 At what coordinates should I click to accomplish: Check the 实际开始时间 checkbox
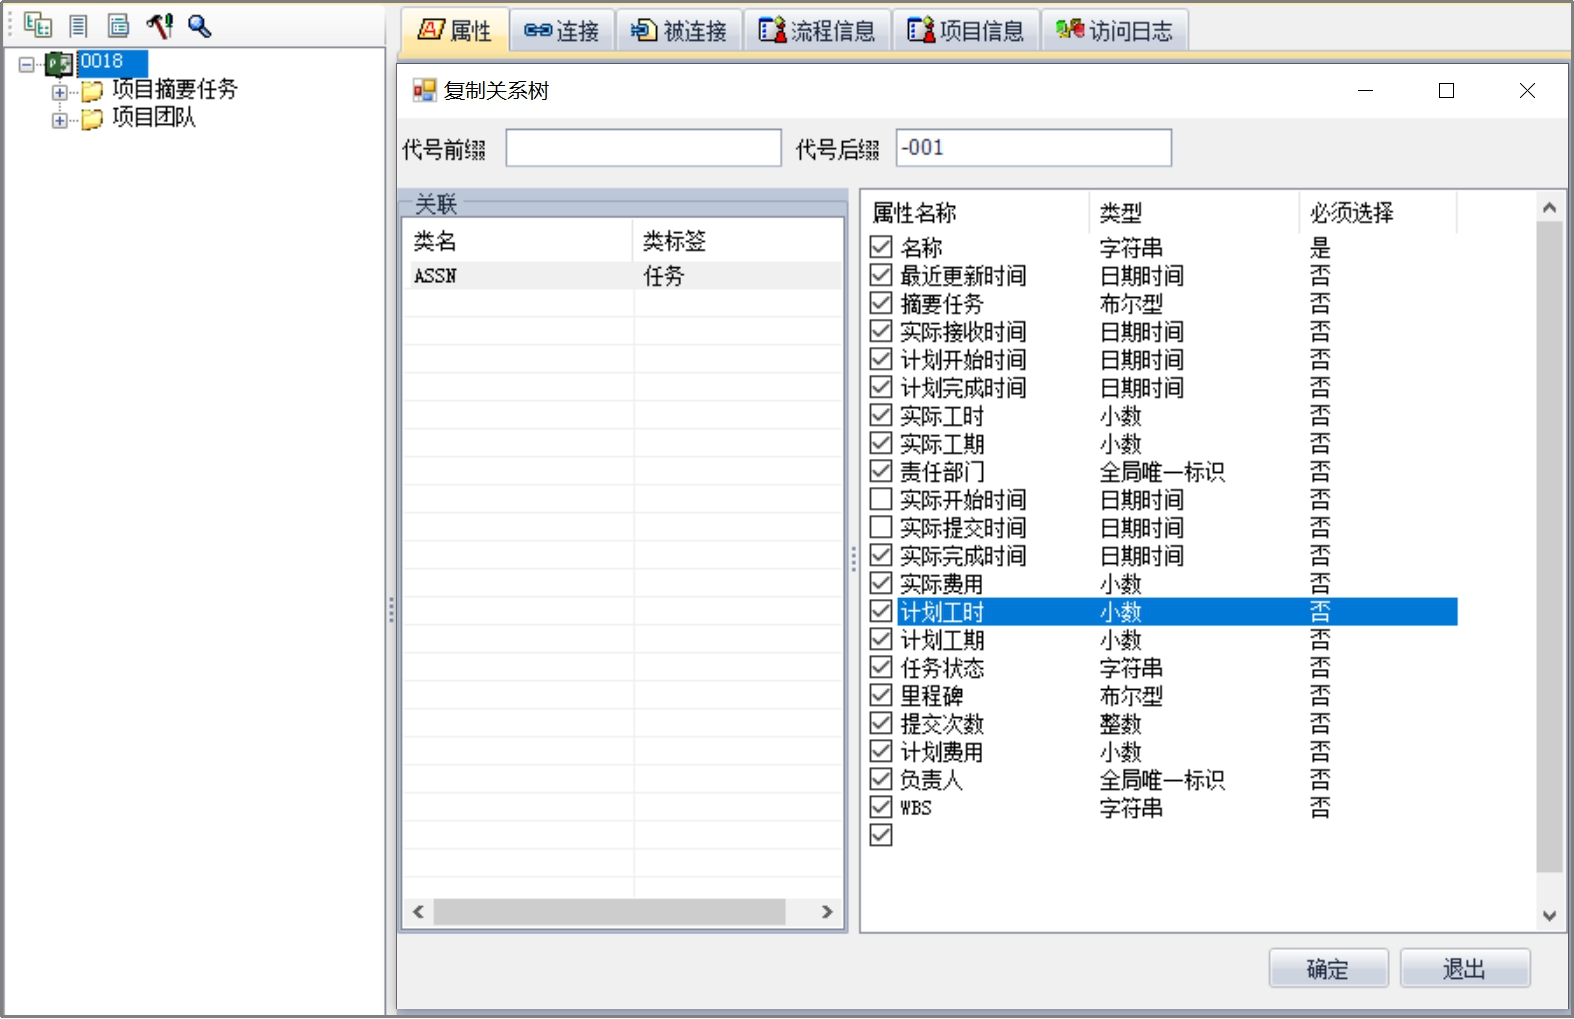[881, 498]
